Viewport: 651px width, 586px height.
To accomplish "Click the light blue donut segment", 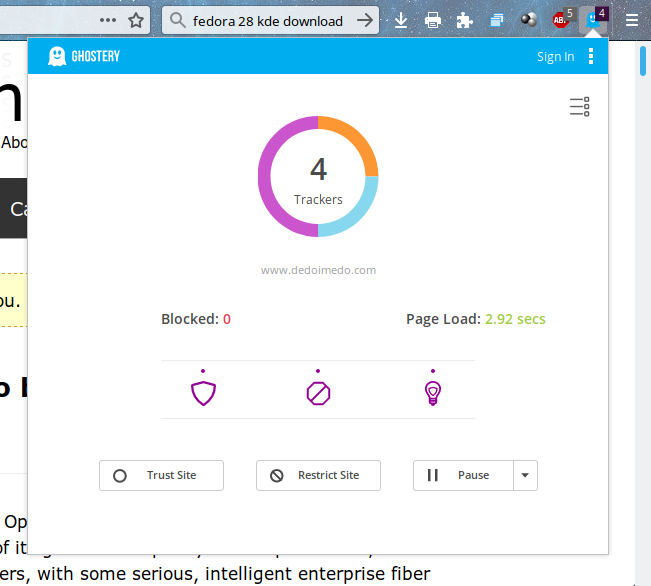I will (x=360, y=219).
